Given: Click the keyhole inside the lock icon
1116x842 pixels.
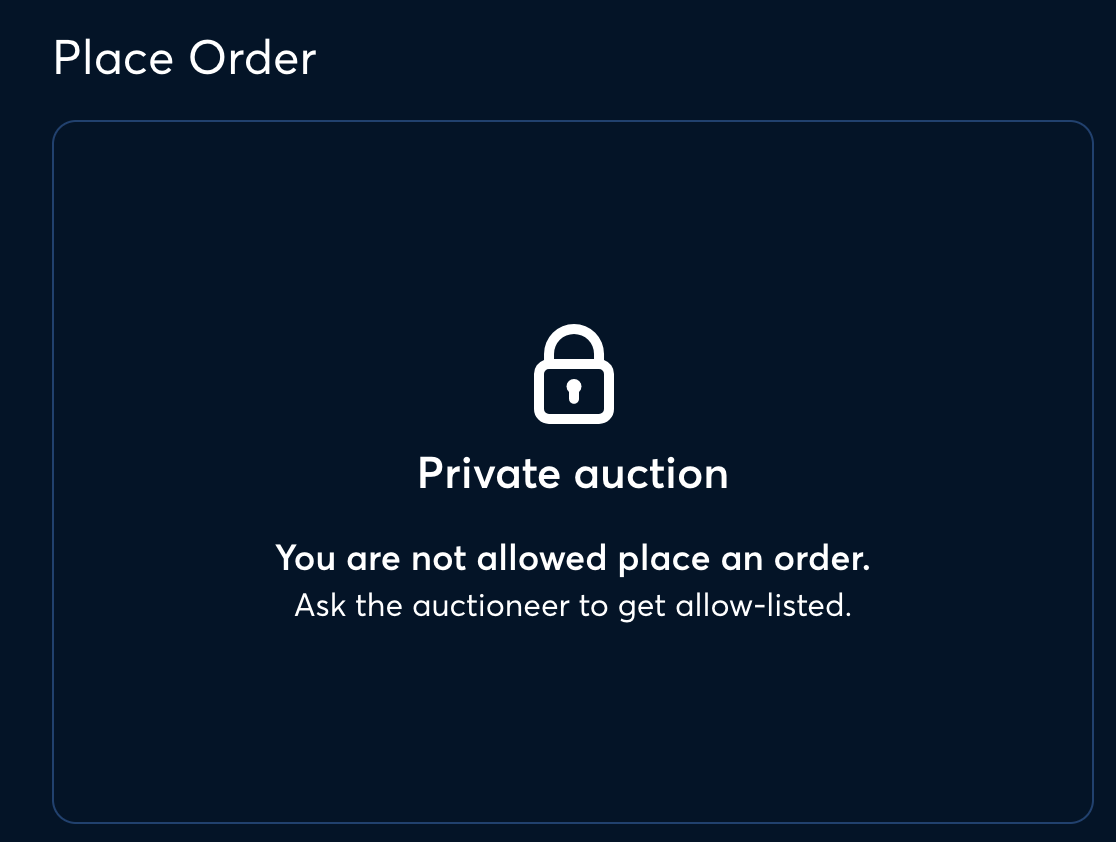Looking at the screenshot, I should tap(574, 391).
